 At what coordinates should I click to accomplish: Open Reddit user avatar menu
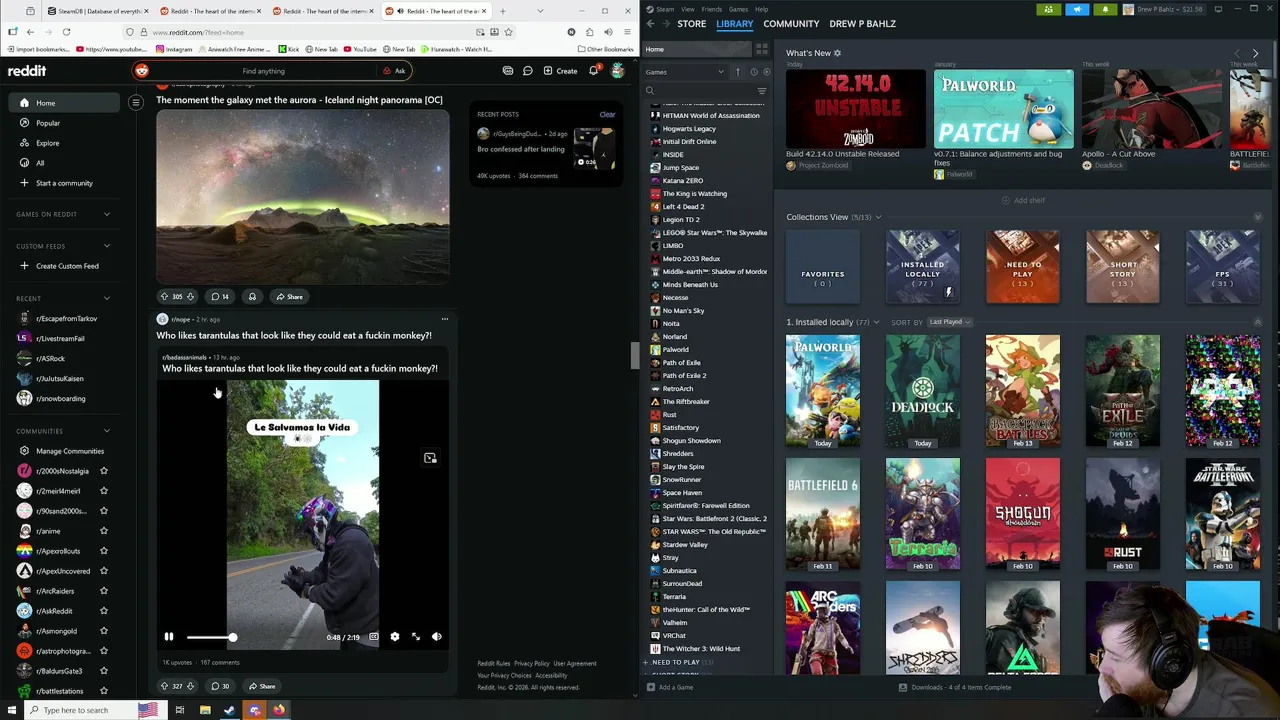[618, 71]
